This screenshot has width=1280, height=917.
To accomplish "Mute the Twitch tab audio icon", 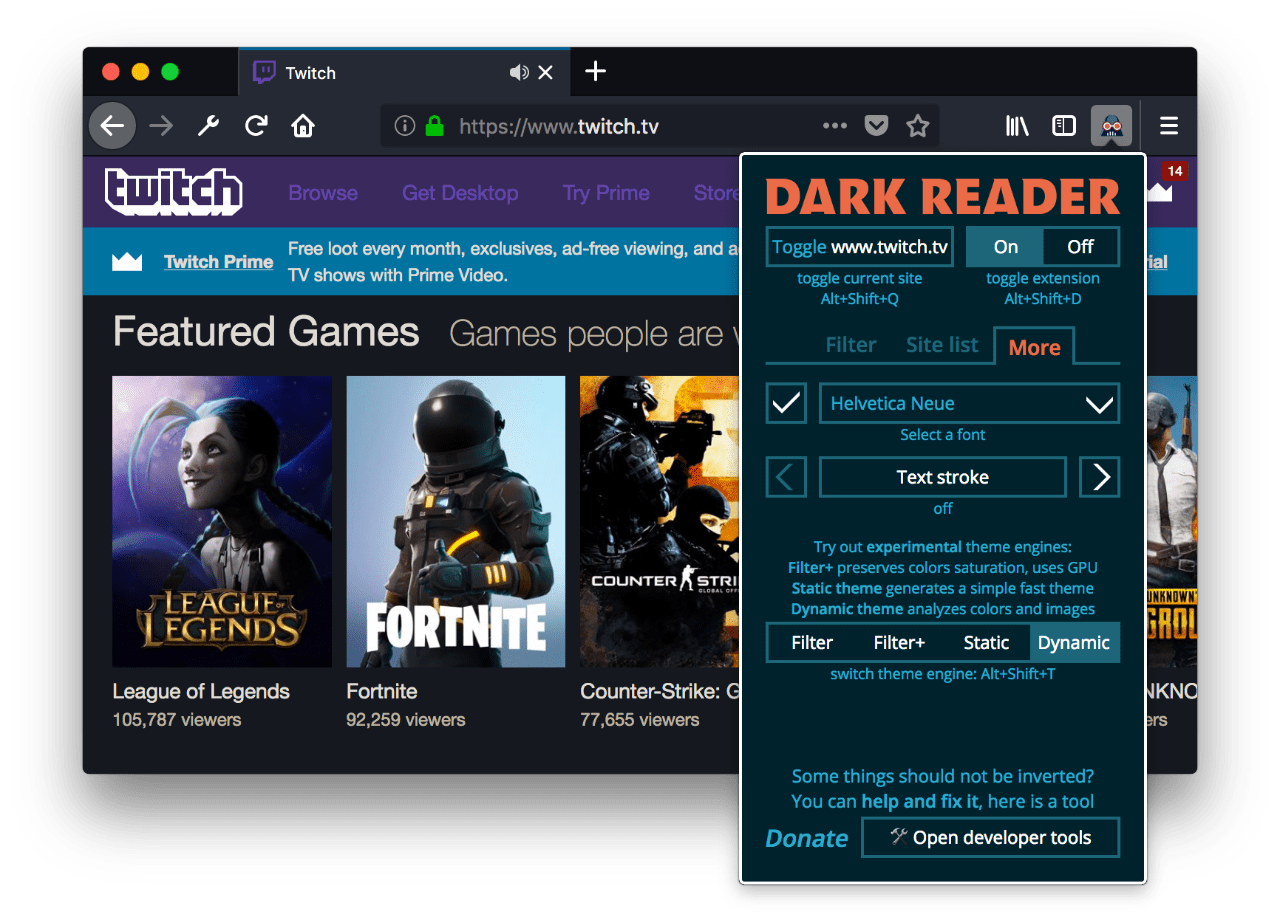I will click(518, 72).
